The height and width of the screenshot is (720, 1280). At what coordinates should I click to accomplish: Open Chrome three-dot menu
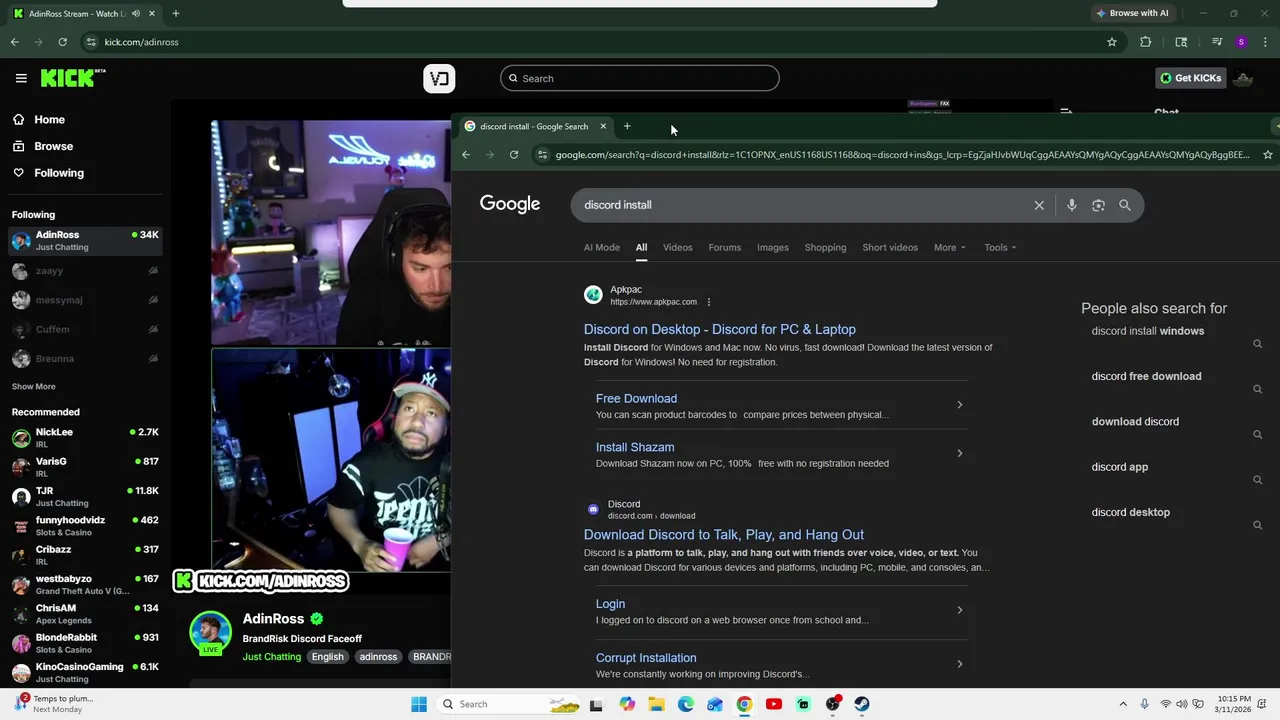click(x=1265, y=42)
